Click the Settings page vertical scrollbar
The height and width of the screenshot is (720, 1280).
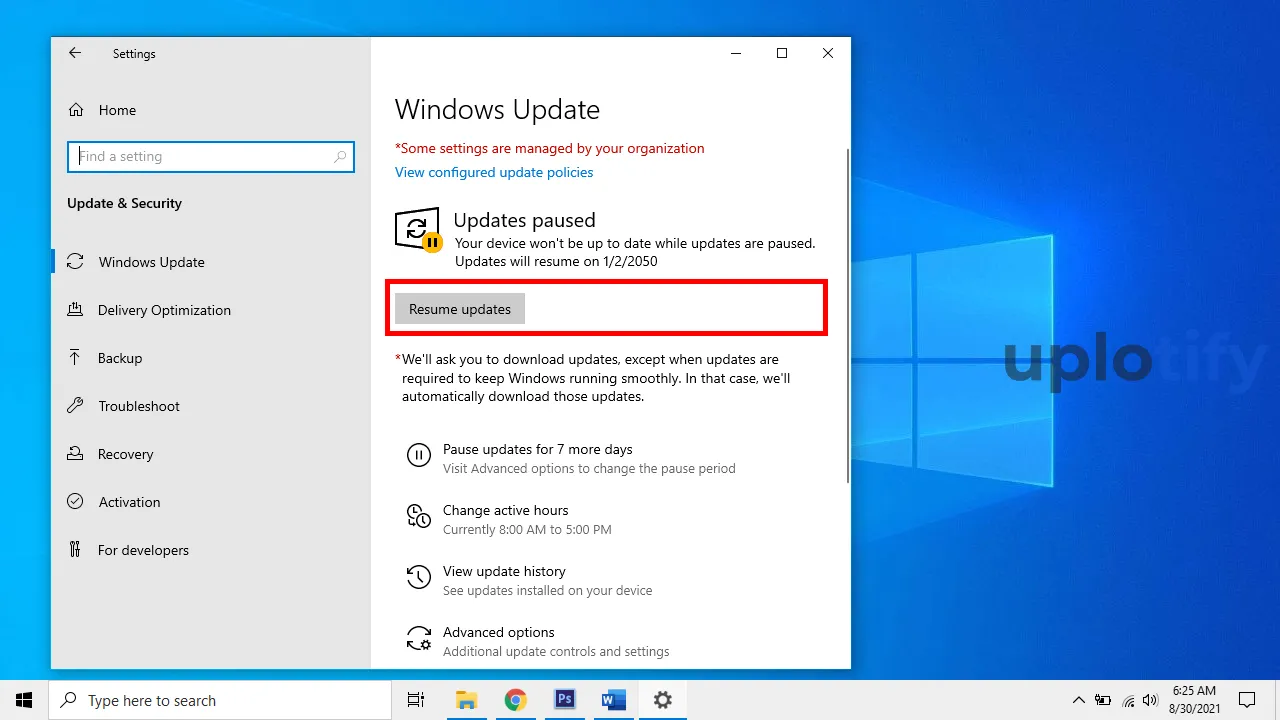(x=848, y=315)
